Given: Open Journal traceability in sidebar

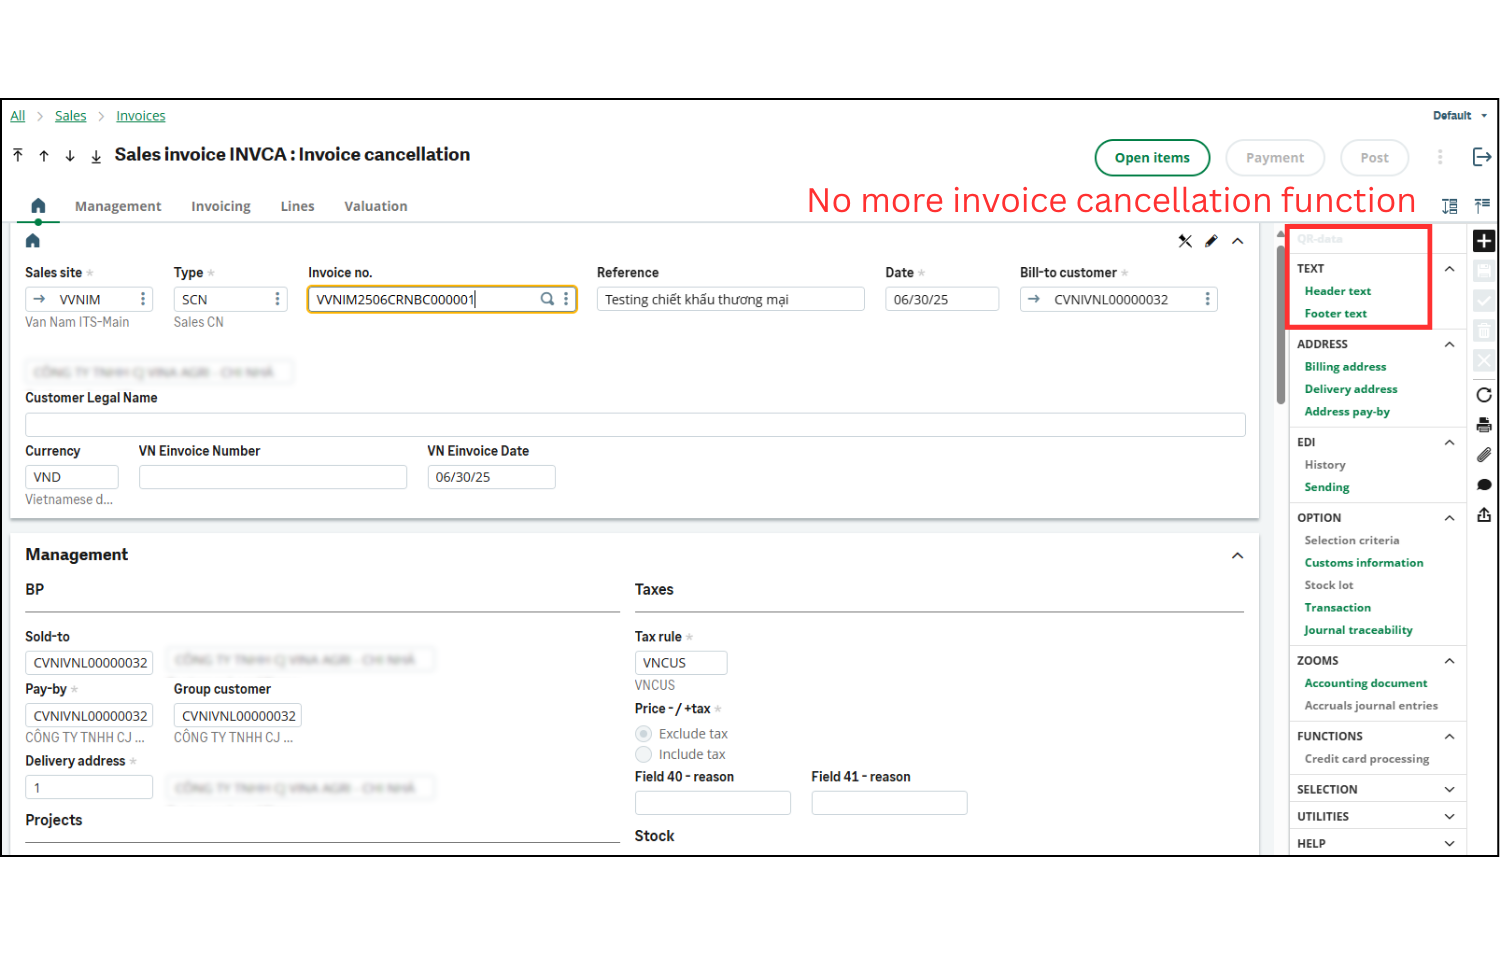Looking at the screenshot, I should tap(1358, 630).
